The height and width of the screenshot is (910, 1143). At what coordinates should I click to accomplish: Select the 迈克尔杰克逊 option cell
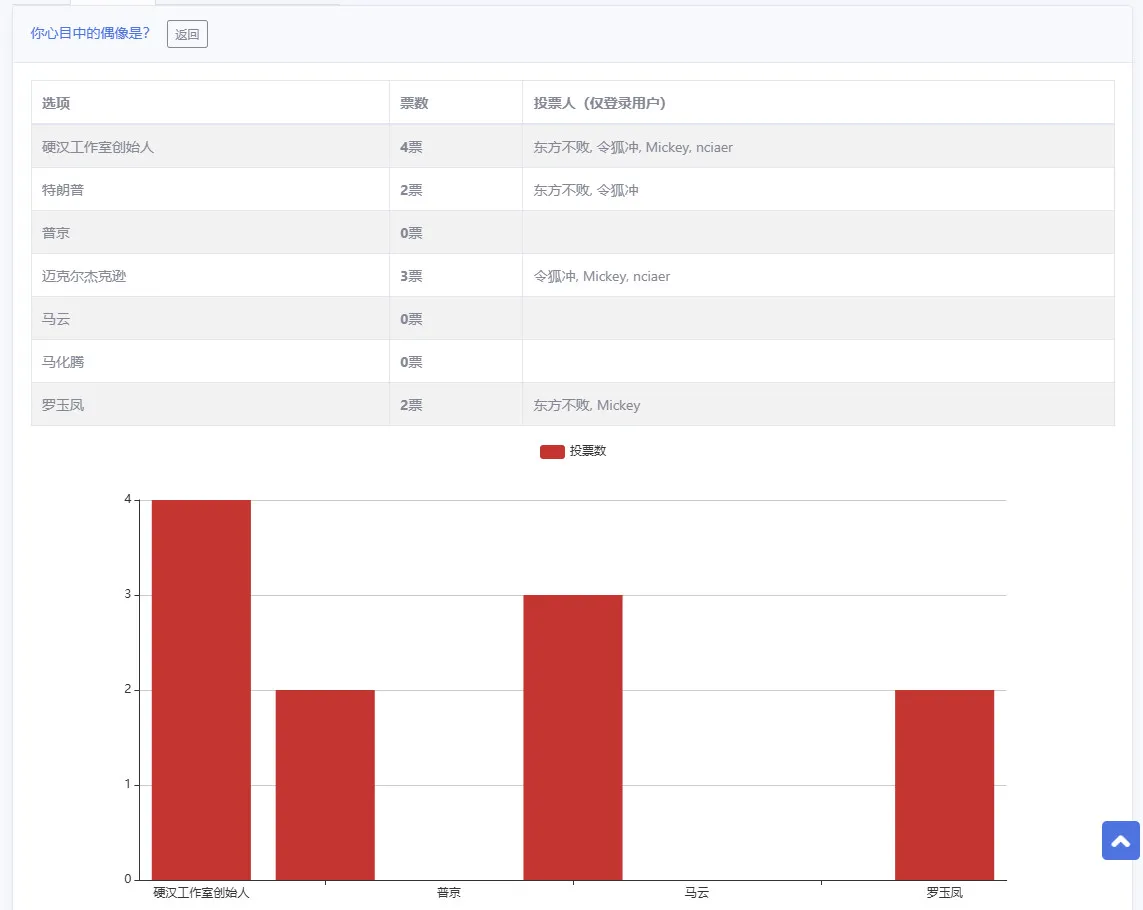pos(210,276)
